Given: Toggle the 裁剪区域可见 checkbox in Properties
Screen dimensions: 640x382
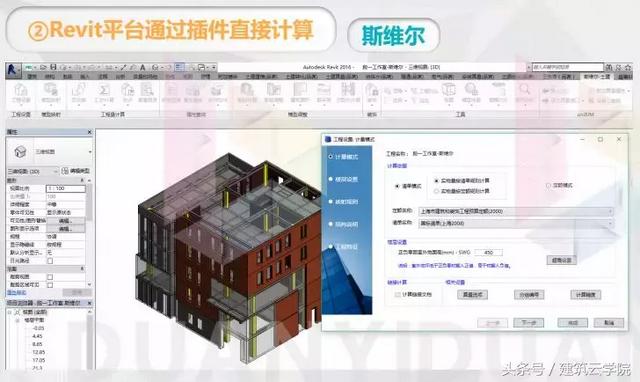Looking at the screenshot, I should tap(50, 285).
